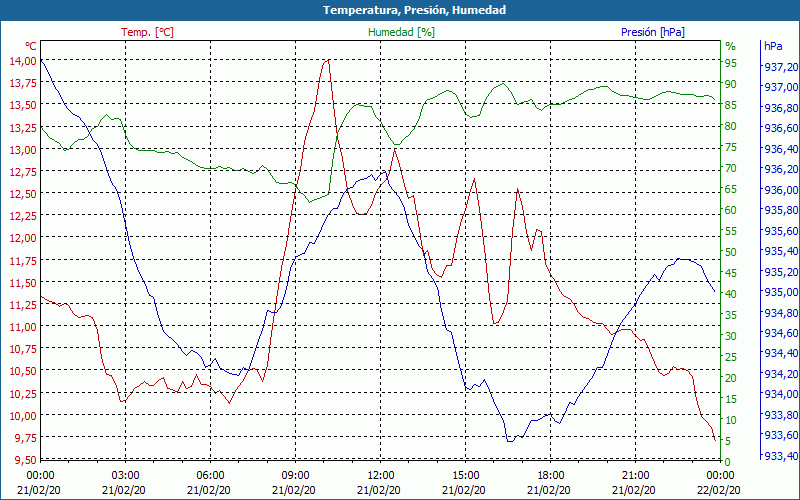Click pressure axis value '934,60'

tap(781, 333)
